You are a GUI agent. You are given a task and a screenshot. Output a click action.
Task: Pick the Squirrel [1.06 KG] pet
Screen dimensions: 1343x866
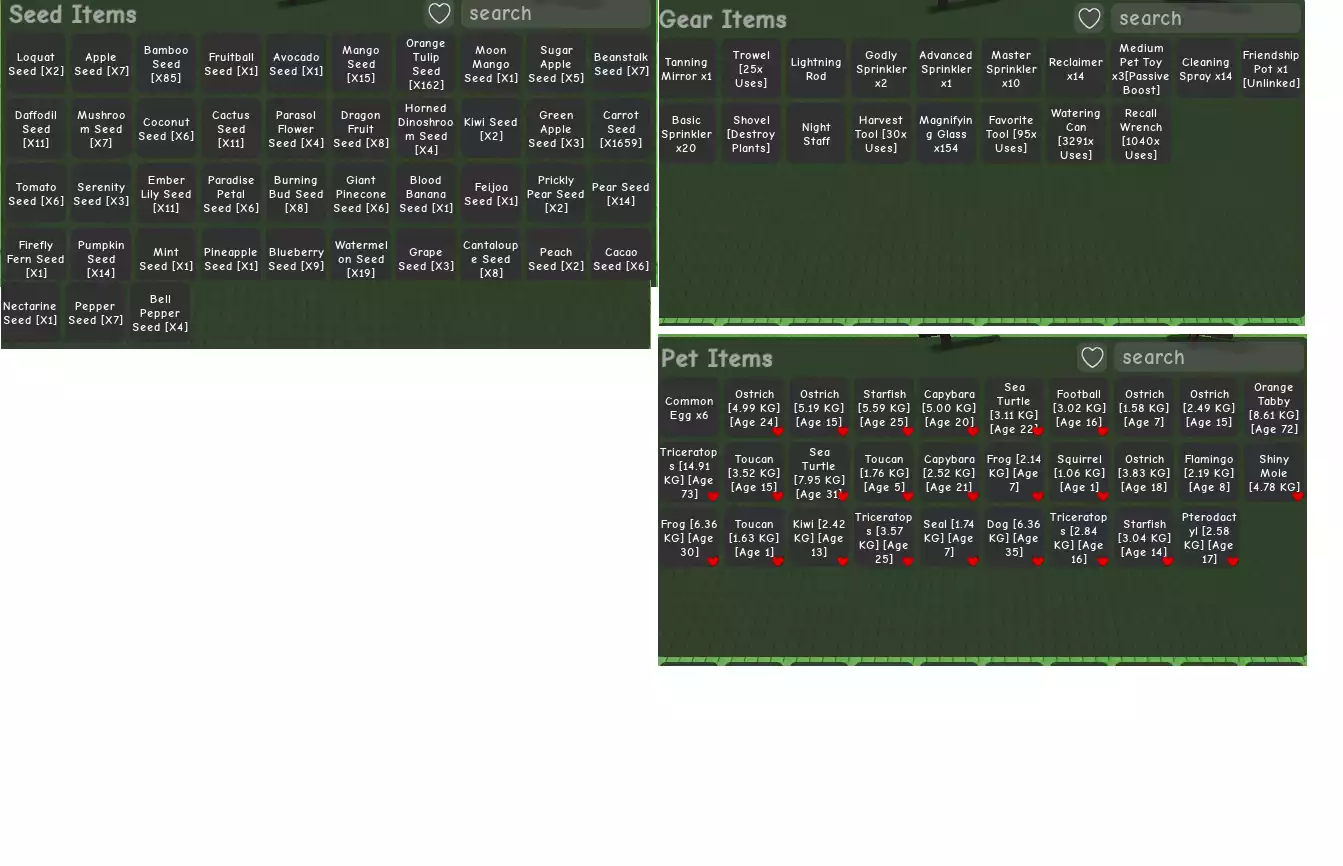point(1078,473)
